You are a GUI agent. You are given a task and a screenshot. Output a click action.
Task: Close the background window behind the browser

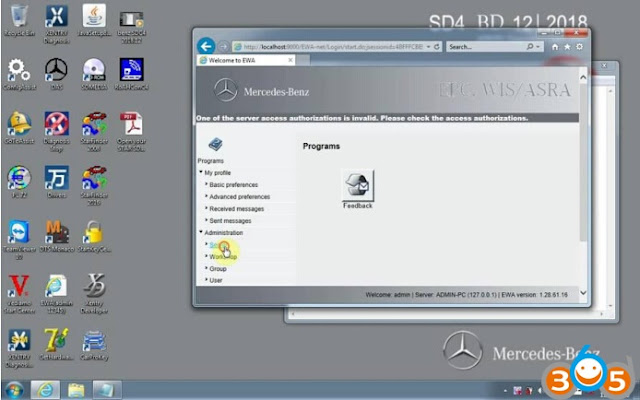(x=604, y=66)
